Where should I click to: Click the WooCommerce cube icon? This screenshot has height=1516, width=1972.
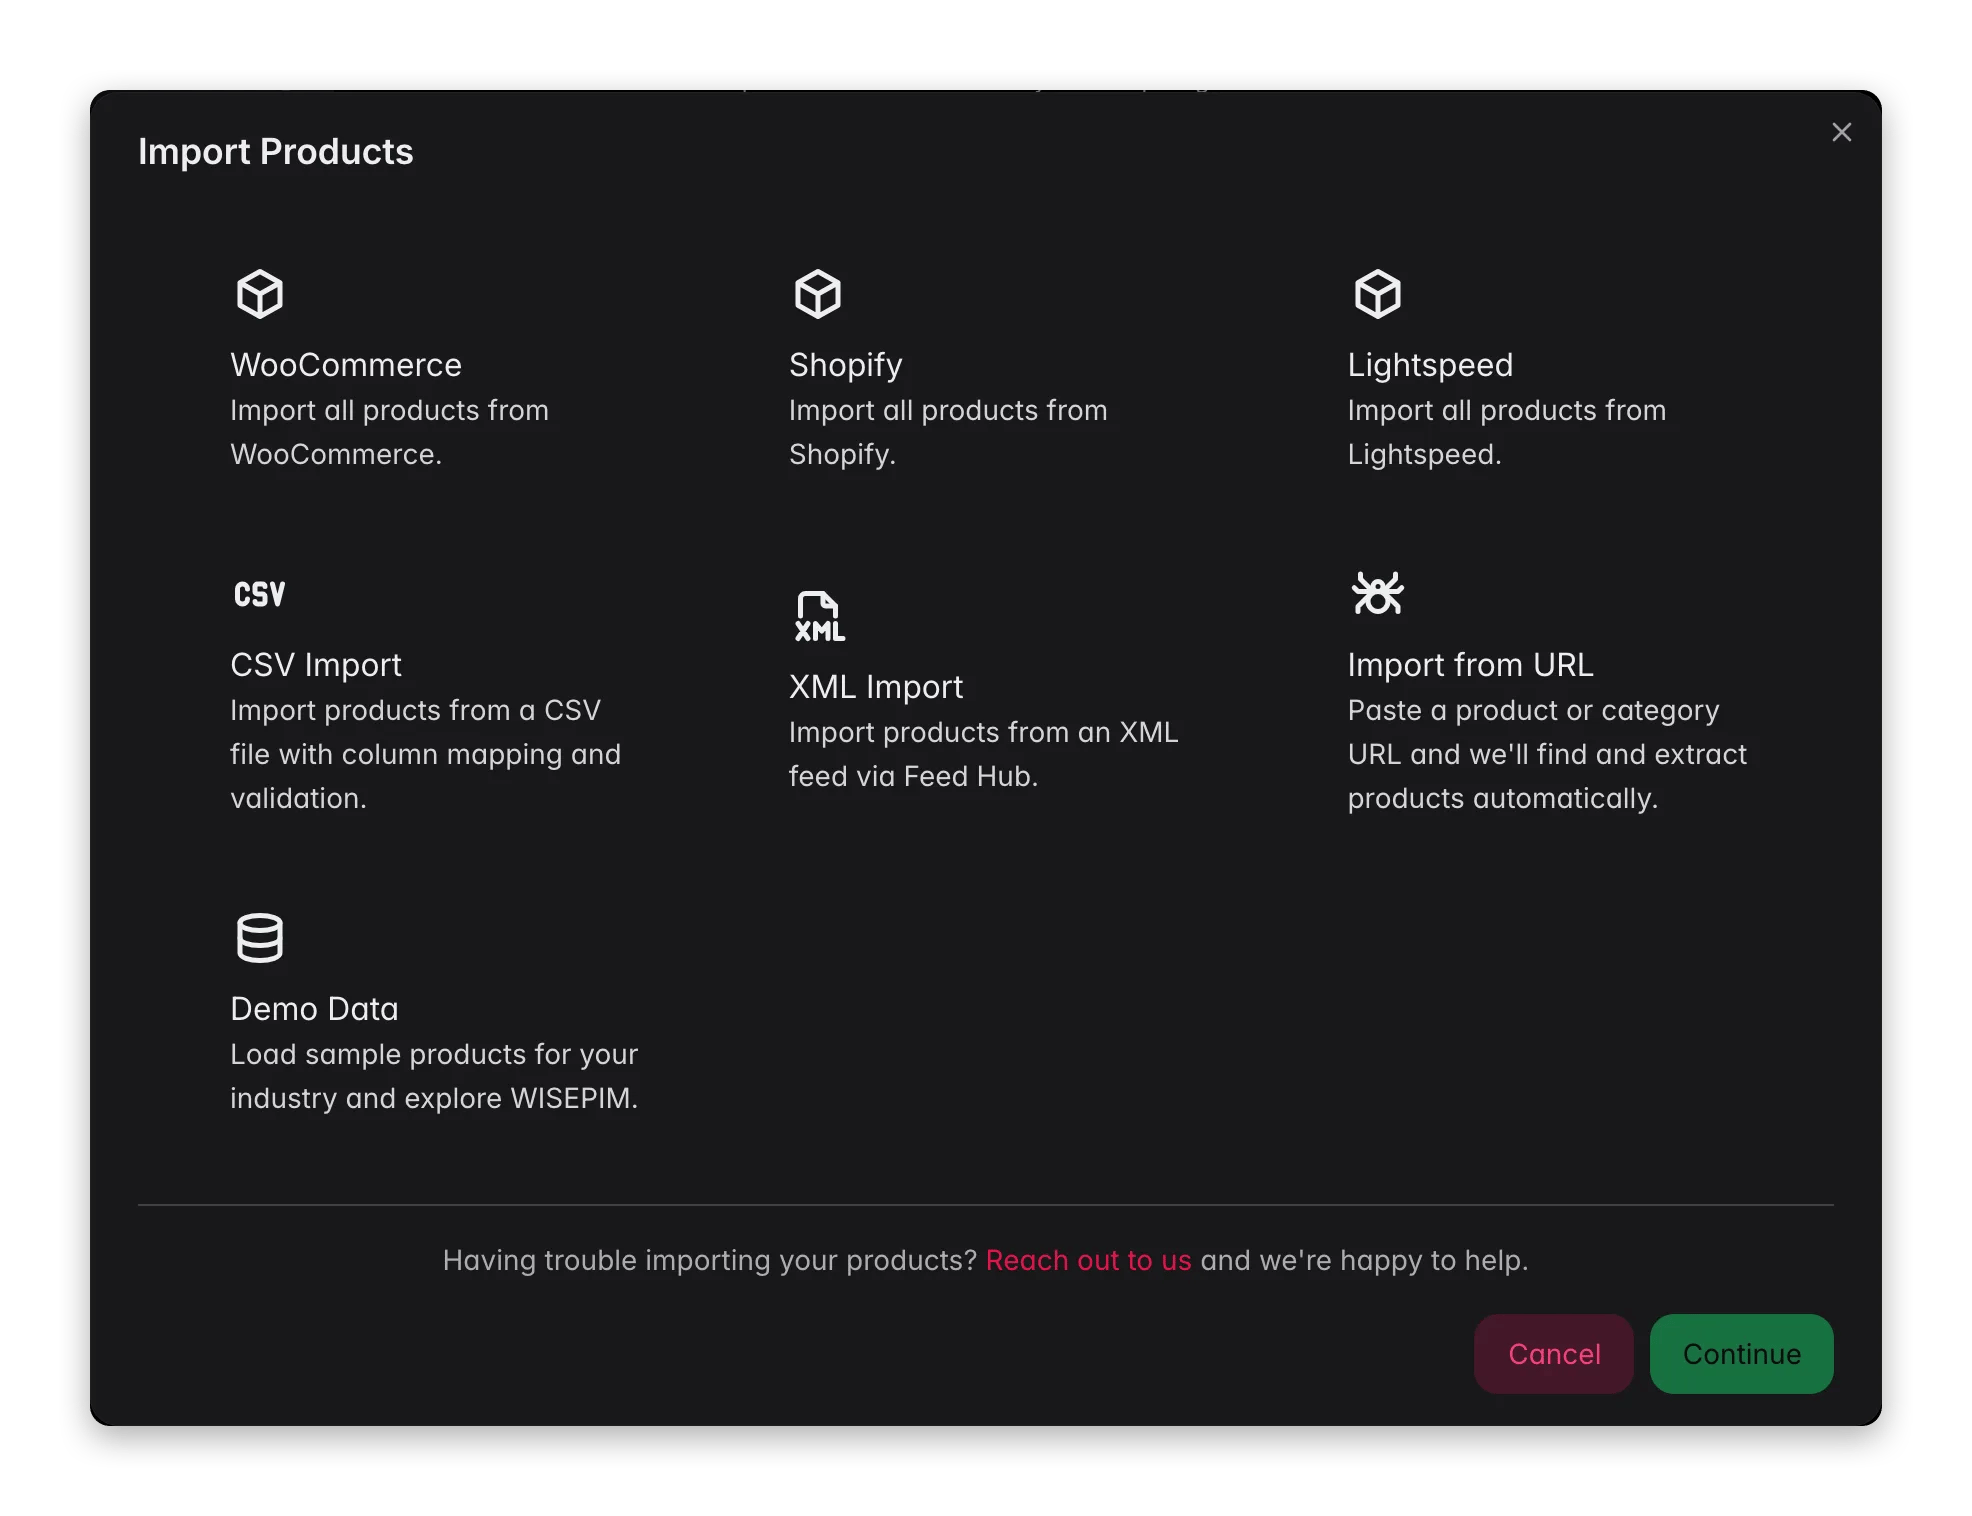coord(259,294)
